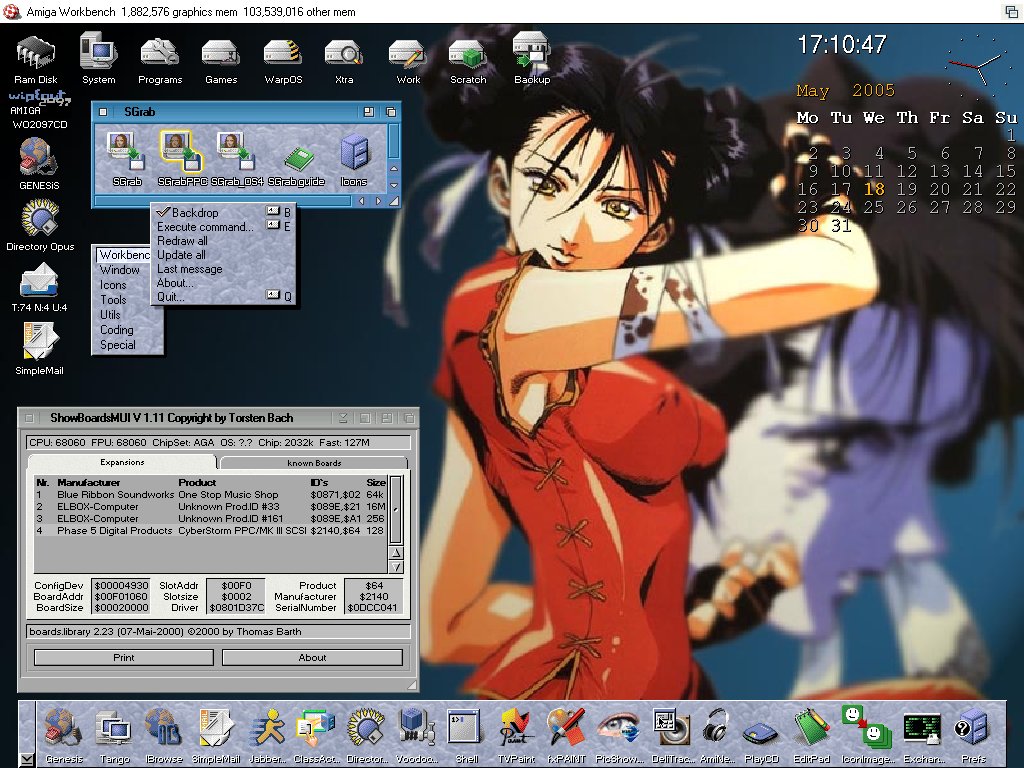Launch IBrowse from the dock

pyautogui.click(x=163, y=735)
